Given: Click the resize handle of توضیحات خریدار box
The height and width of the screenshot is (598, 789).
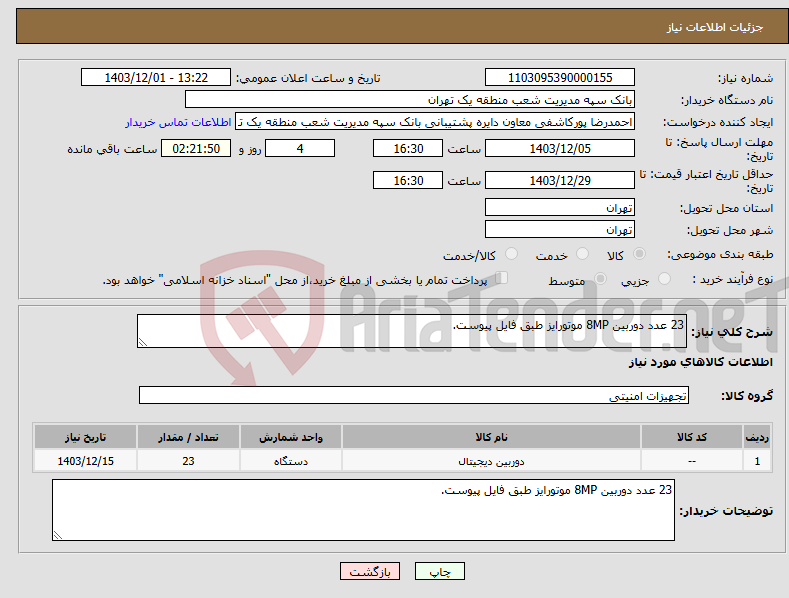Looking at the screenshot, I should [x=58, y=535].
